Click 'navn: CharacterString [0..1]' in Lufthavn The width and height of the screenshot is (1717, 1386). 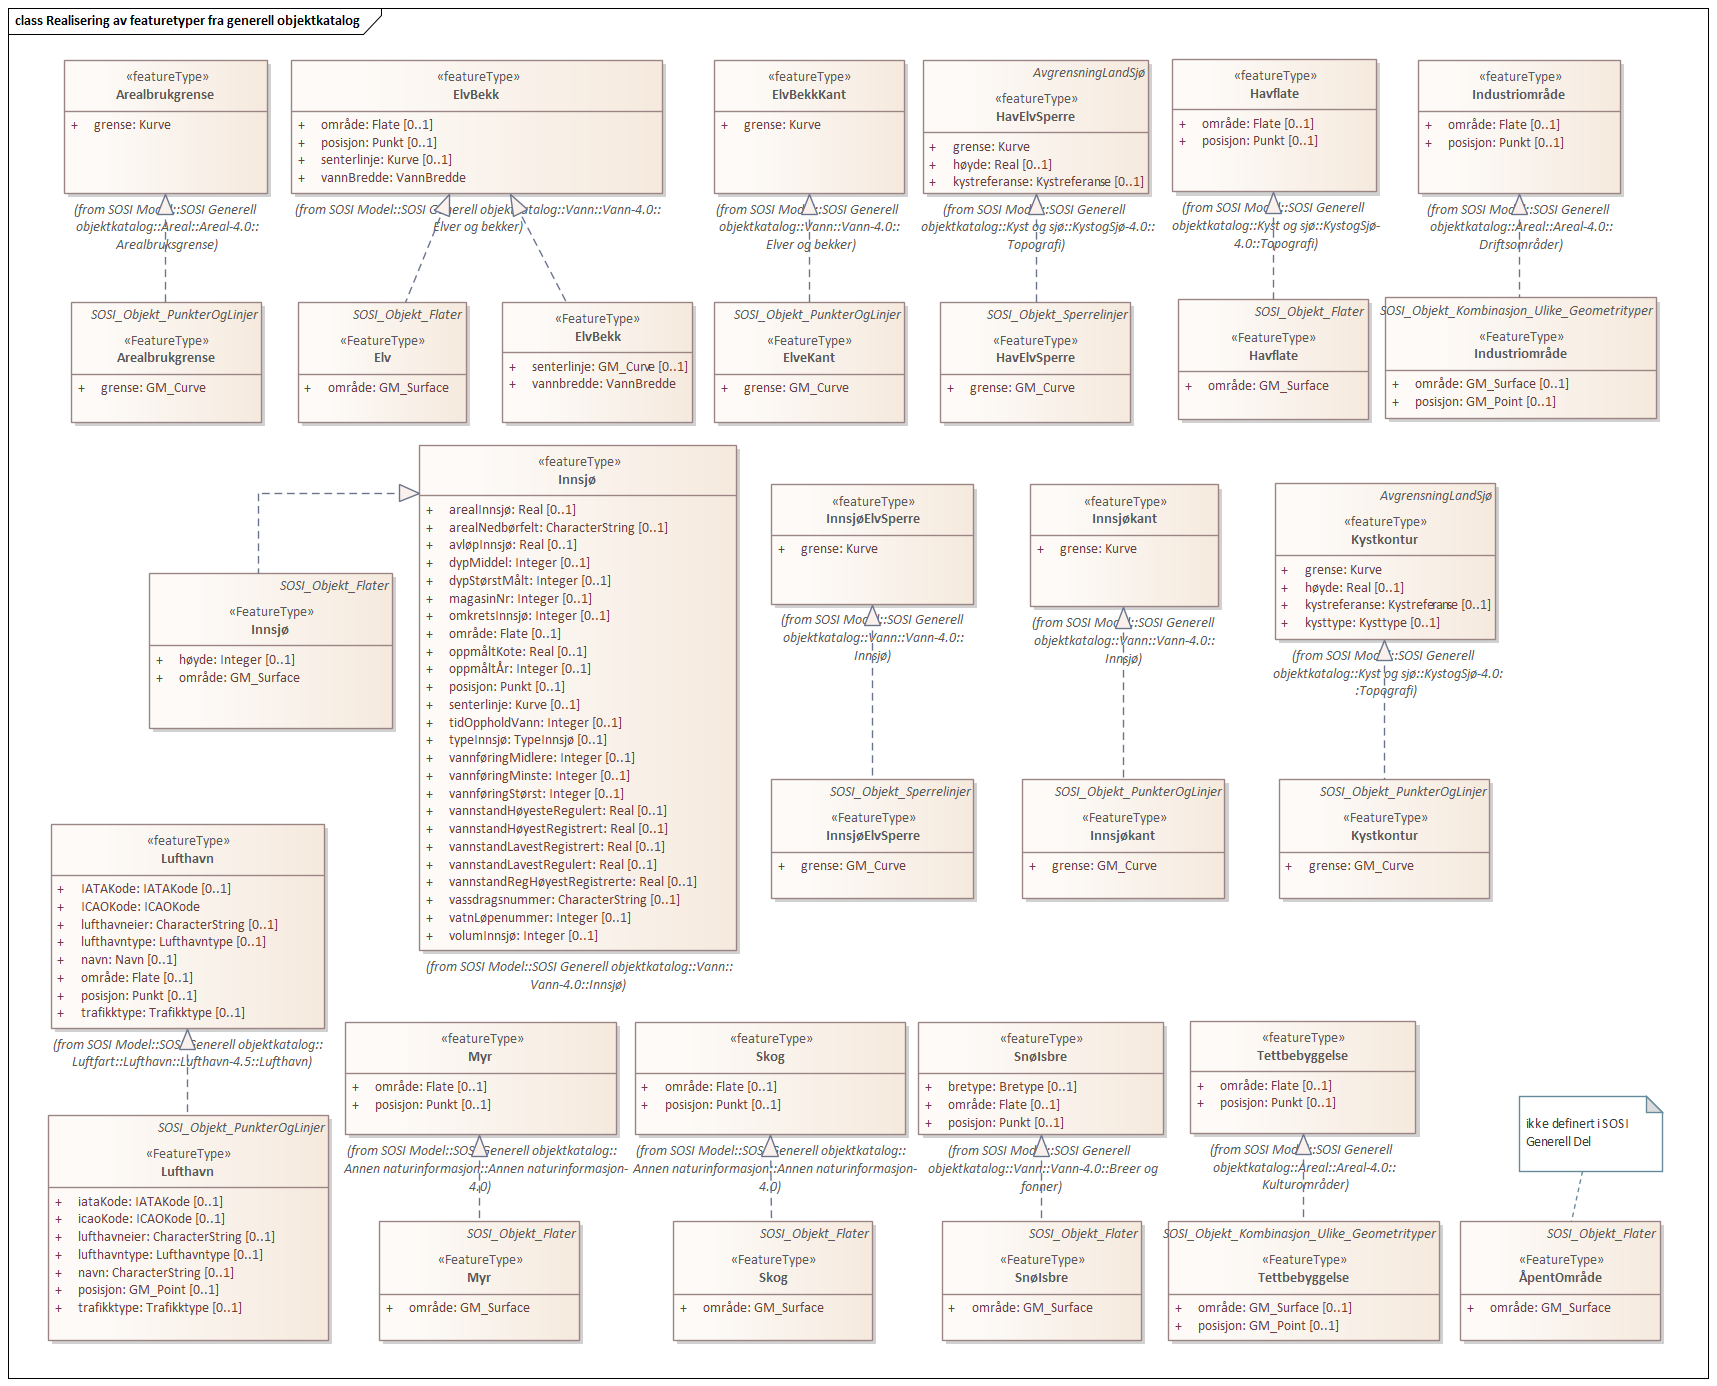pyautogui.click(x=155, y=1272)
